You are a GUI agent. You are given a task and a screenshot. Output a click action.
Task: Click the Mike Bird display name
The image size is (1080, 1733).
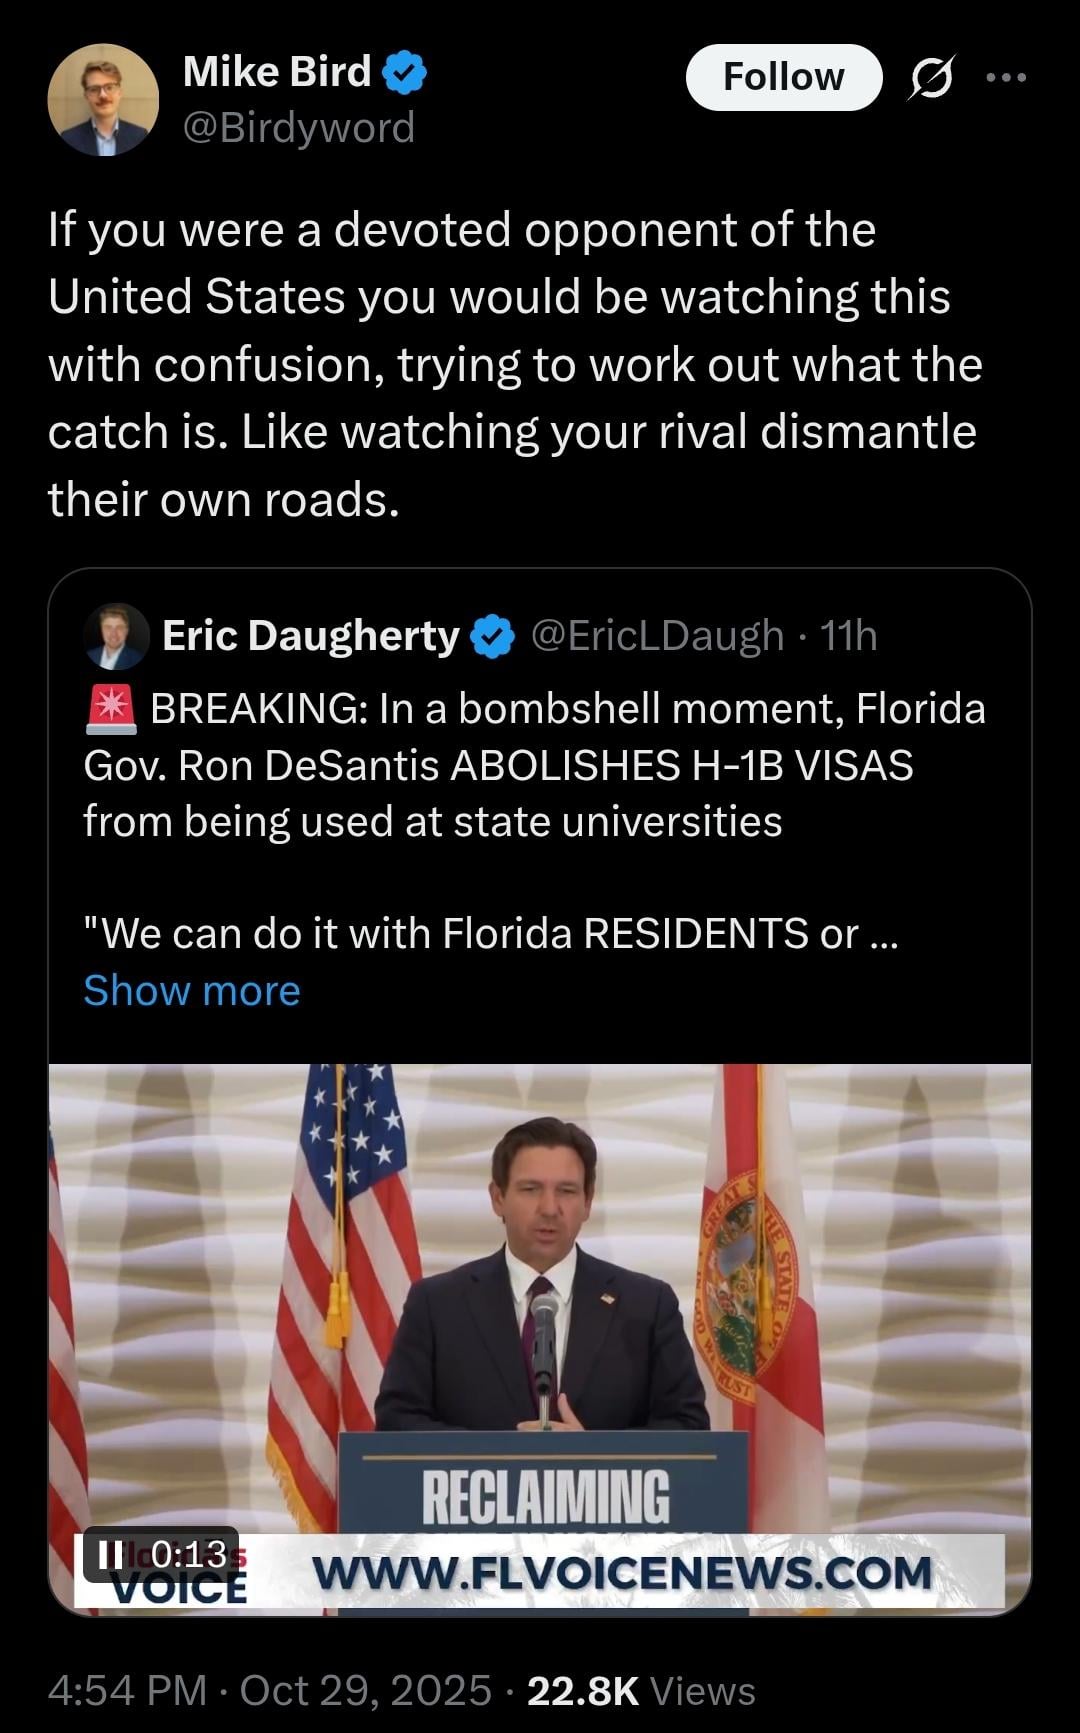coord(277,72)
